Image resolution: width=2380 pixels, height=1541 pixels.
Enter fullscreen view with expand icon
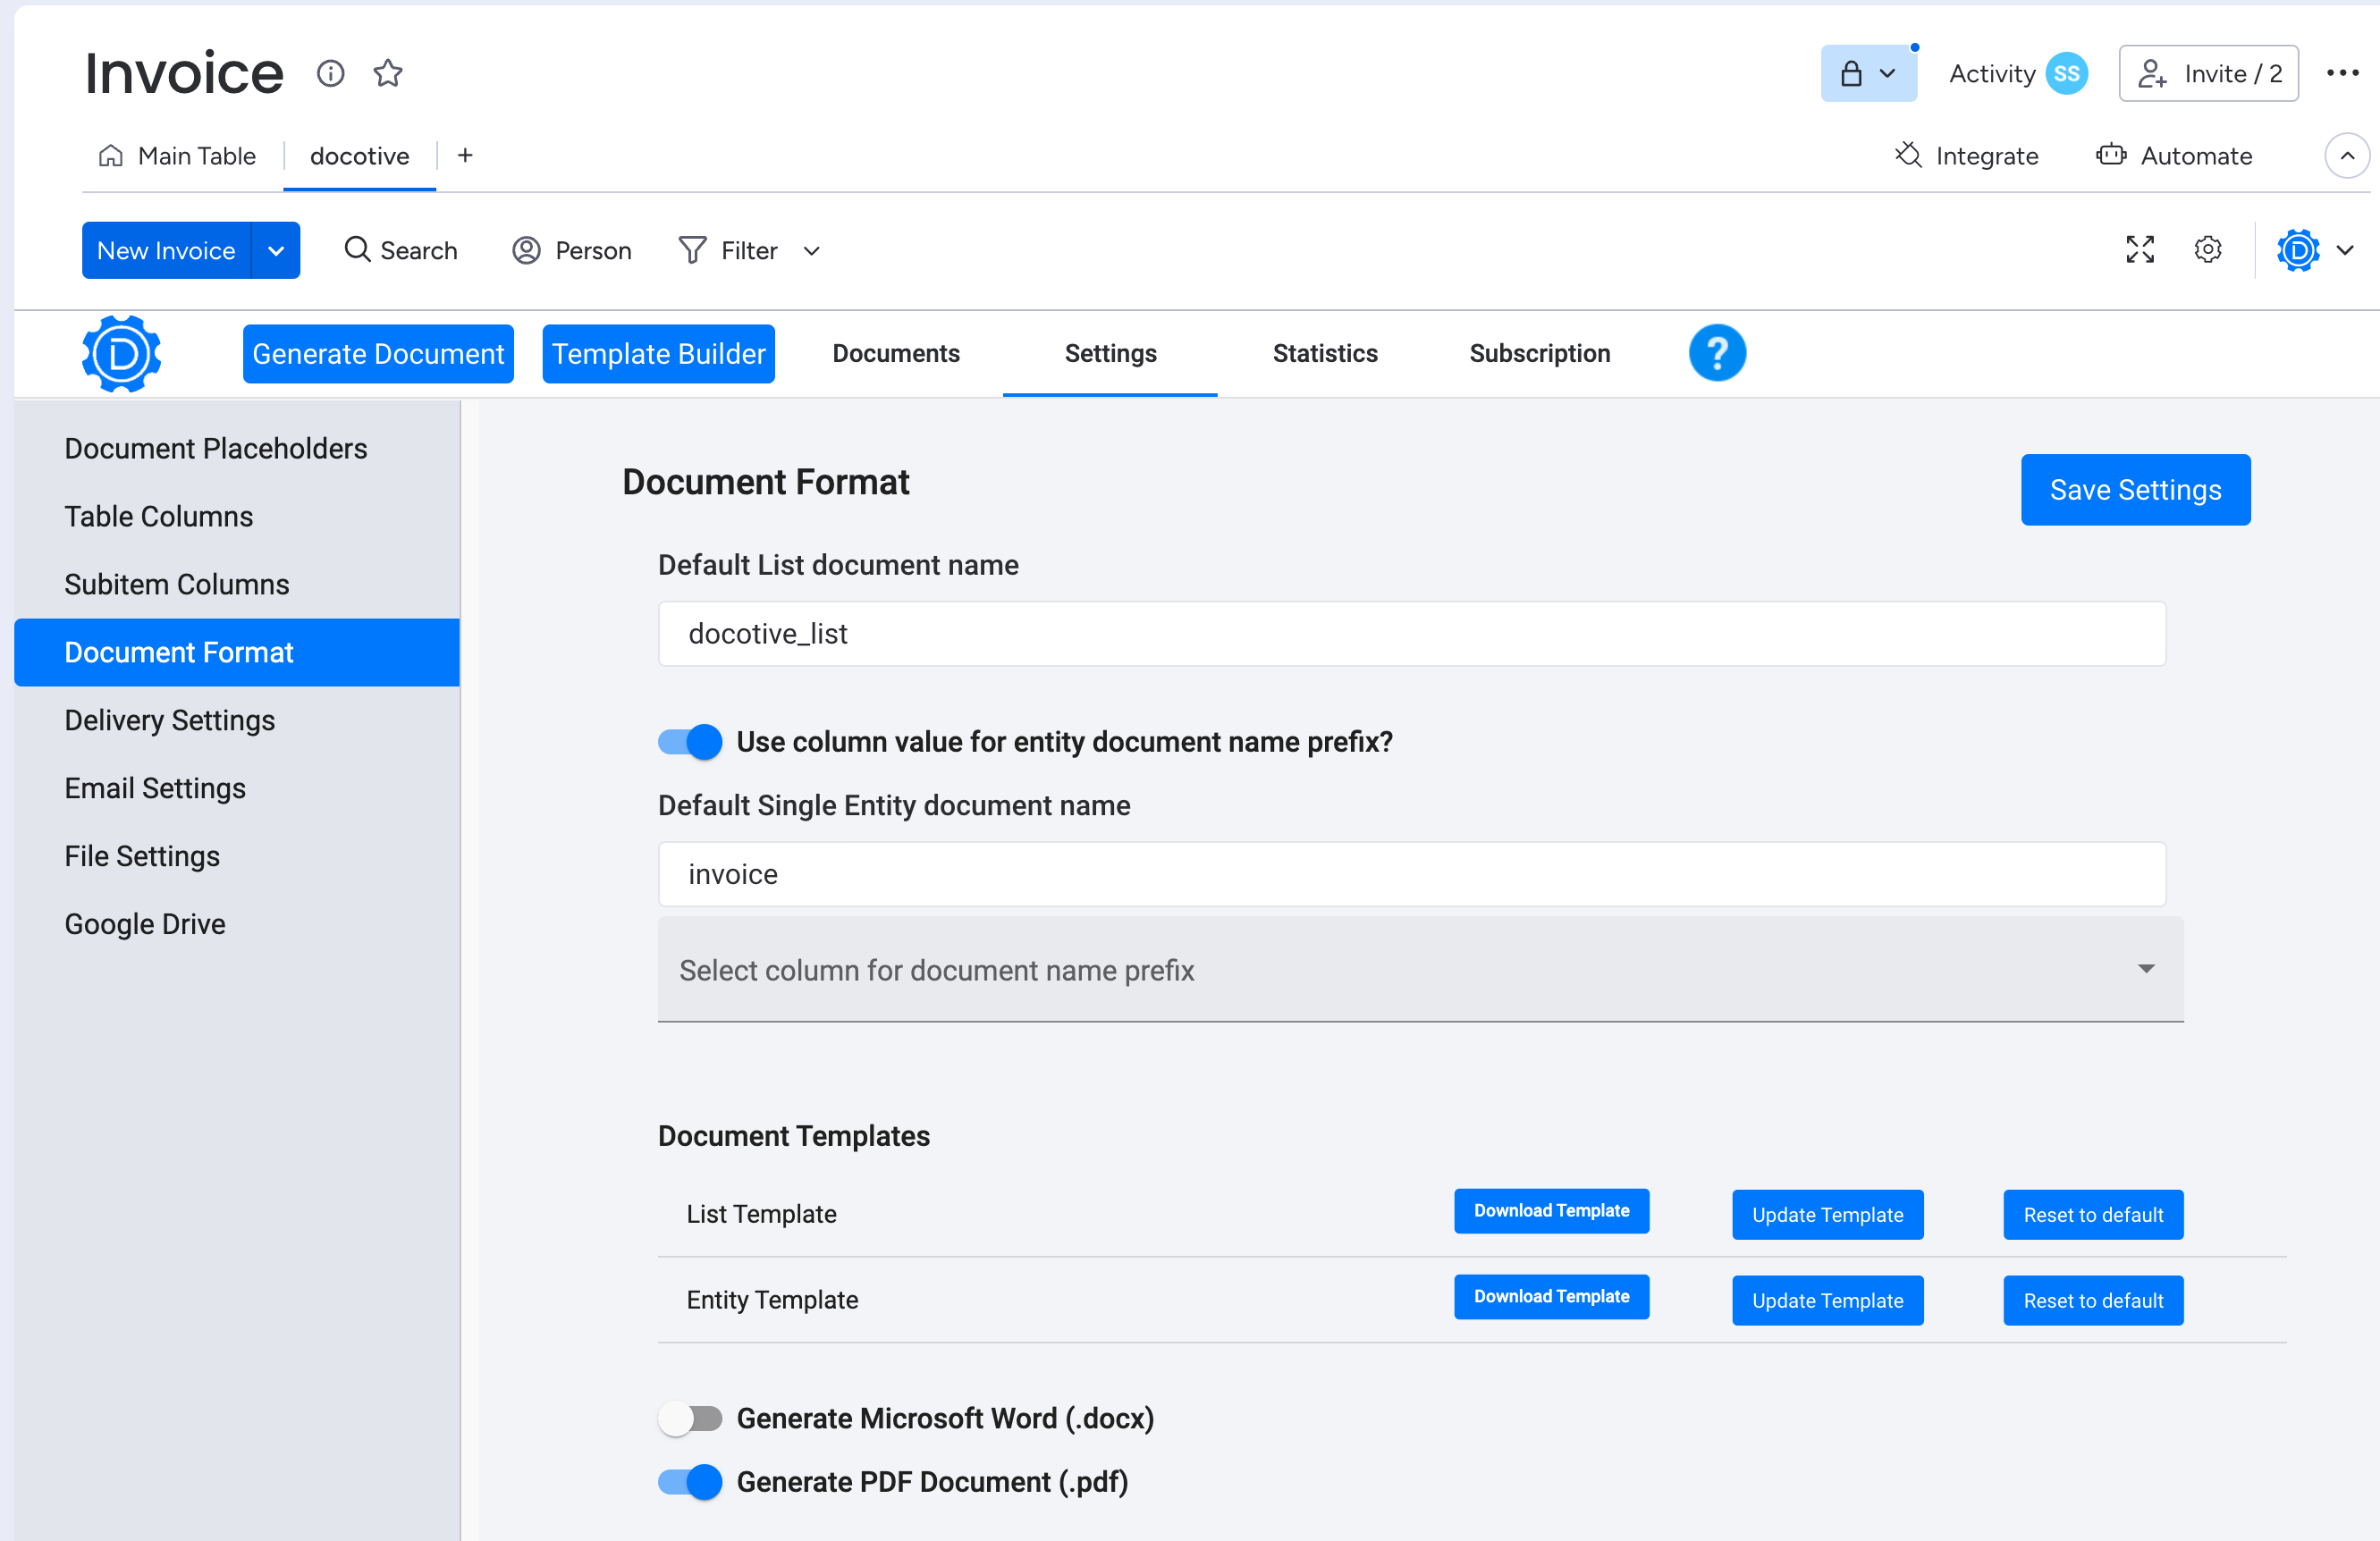[x=2140, y=249]
